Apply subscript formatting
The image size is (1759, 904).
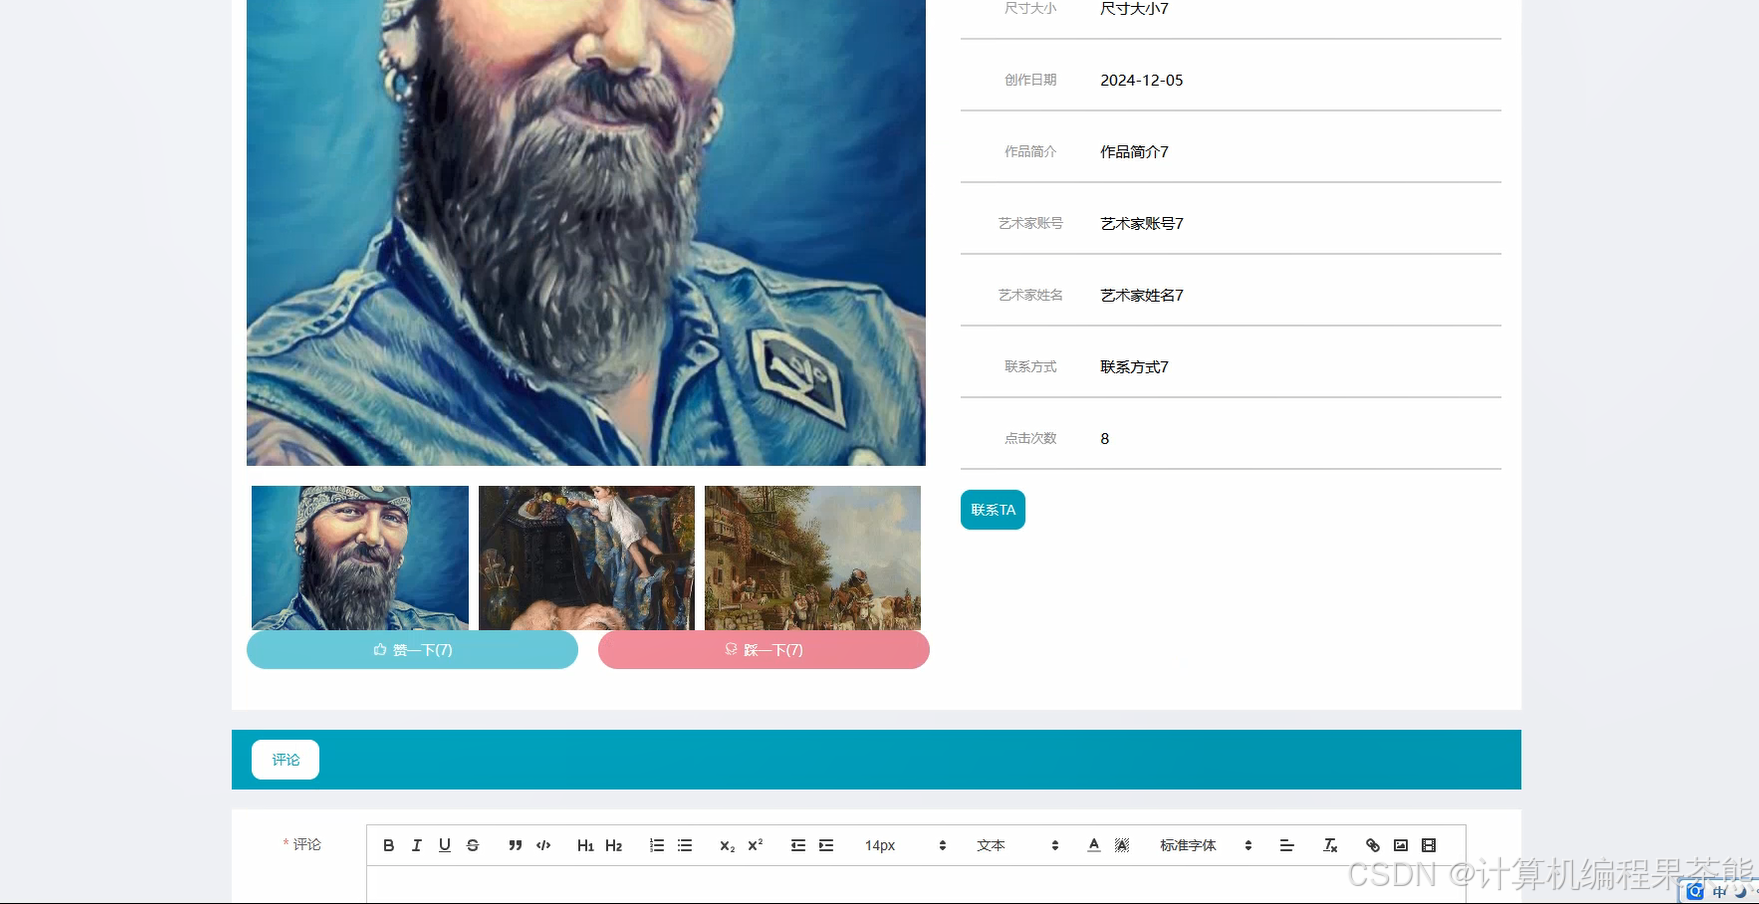727,845
